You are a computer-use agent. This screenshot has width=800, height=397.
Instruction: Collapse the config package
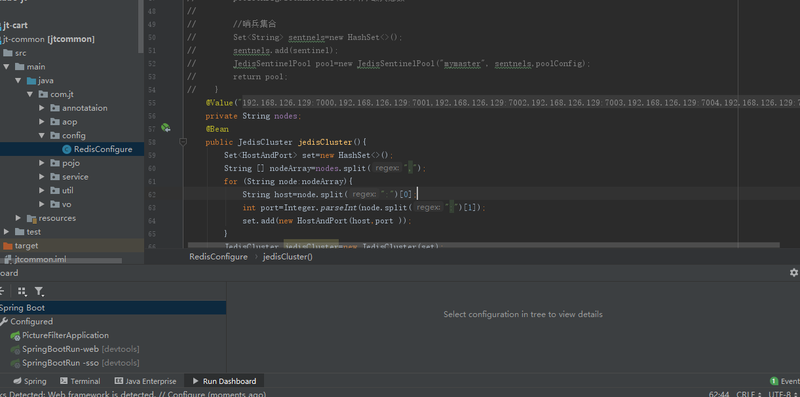(x=42, y=136)
